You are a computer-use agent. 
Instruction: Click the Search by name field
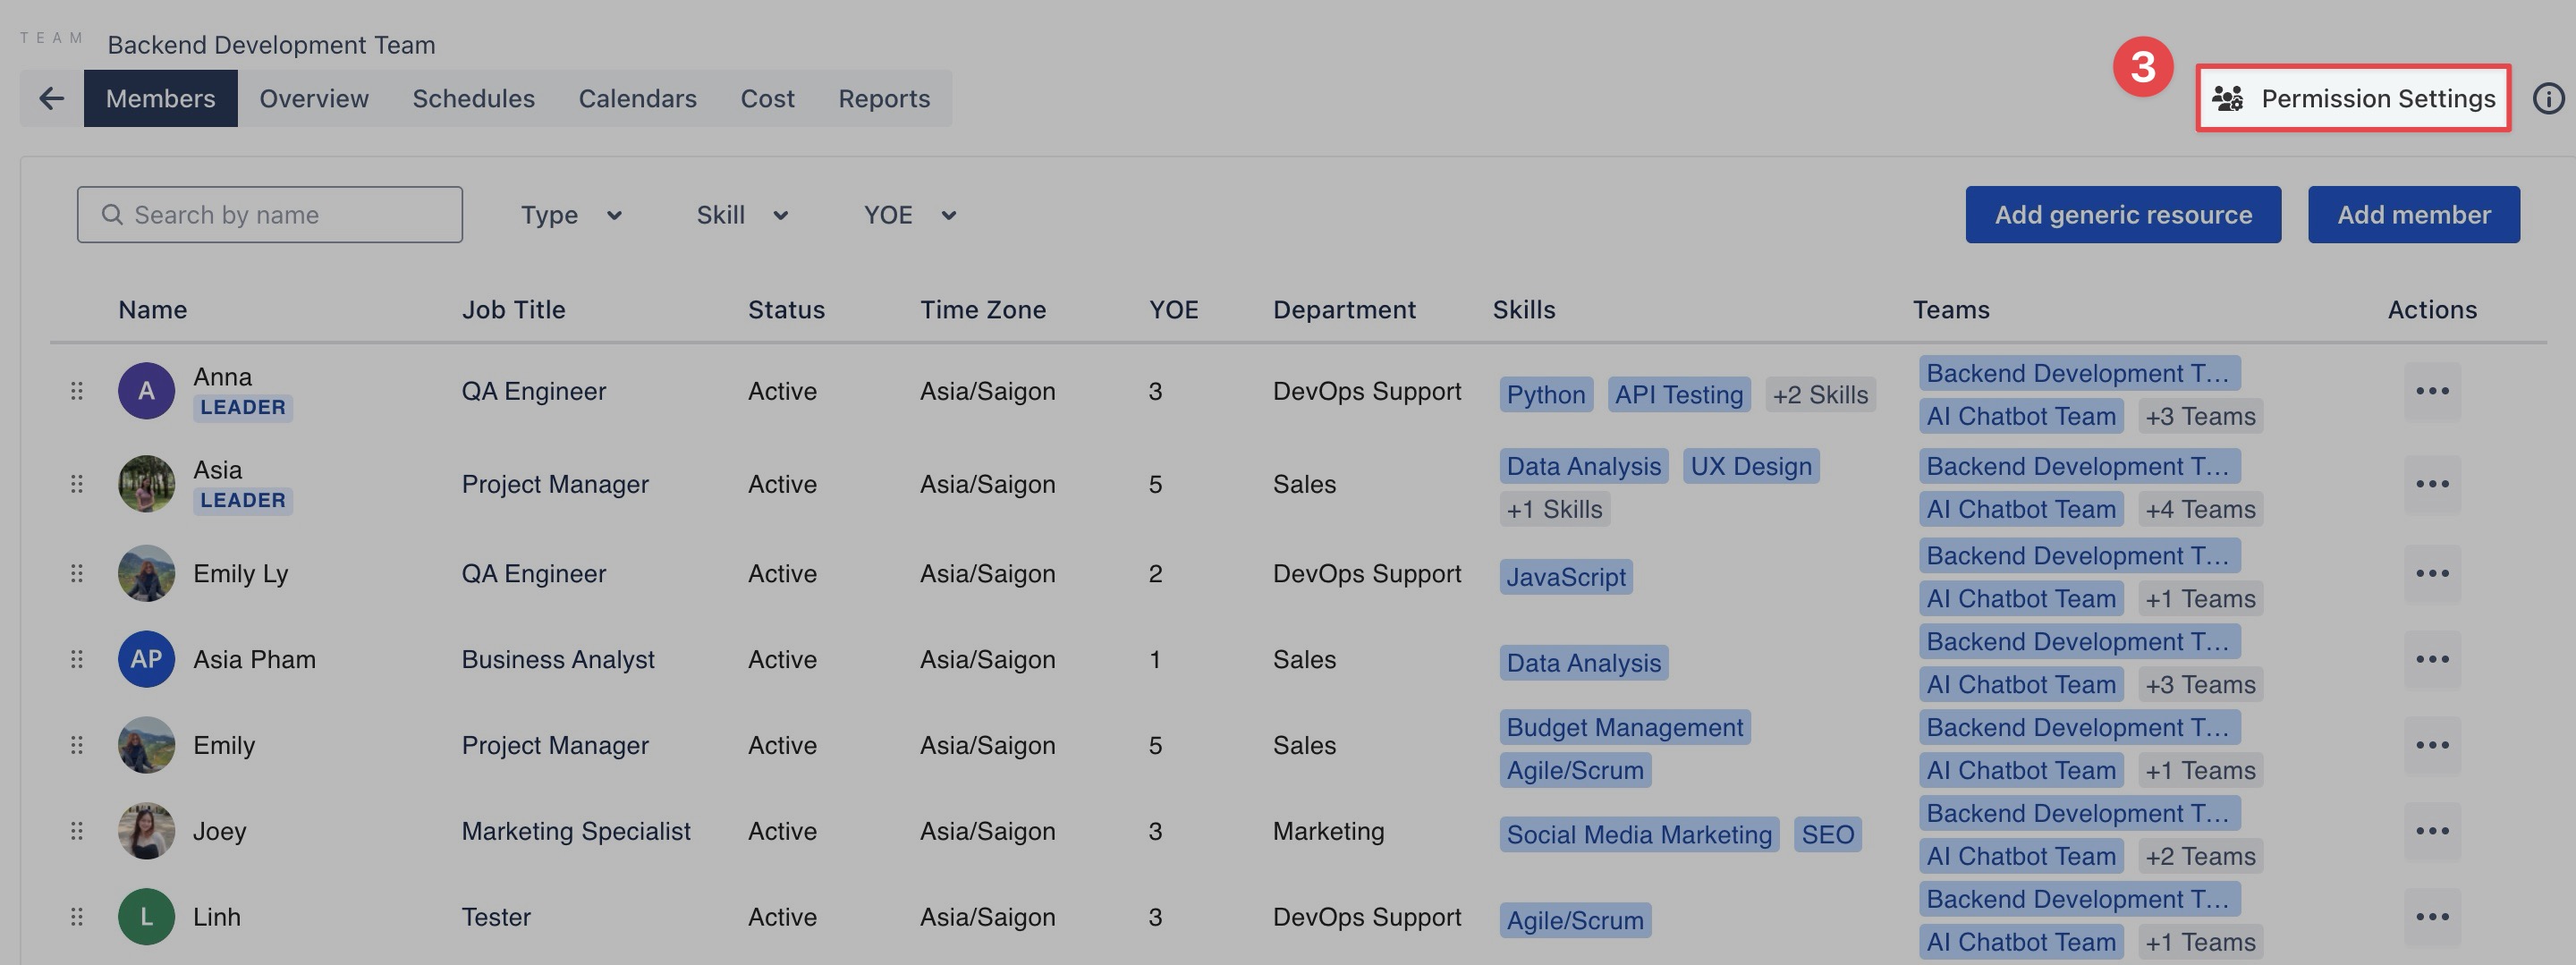270,215
